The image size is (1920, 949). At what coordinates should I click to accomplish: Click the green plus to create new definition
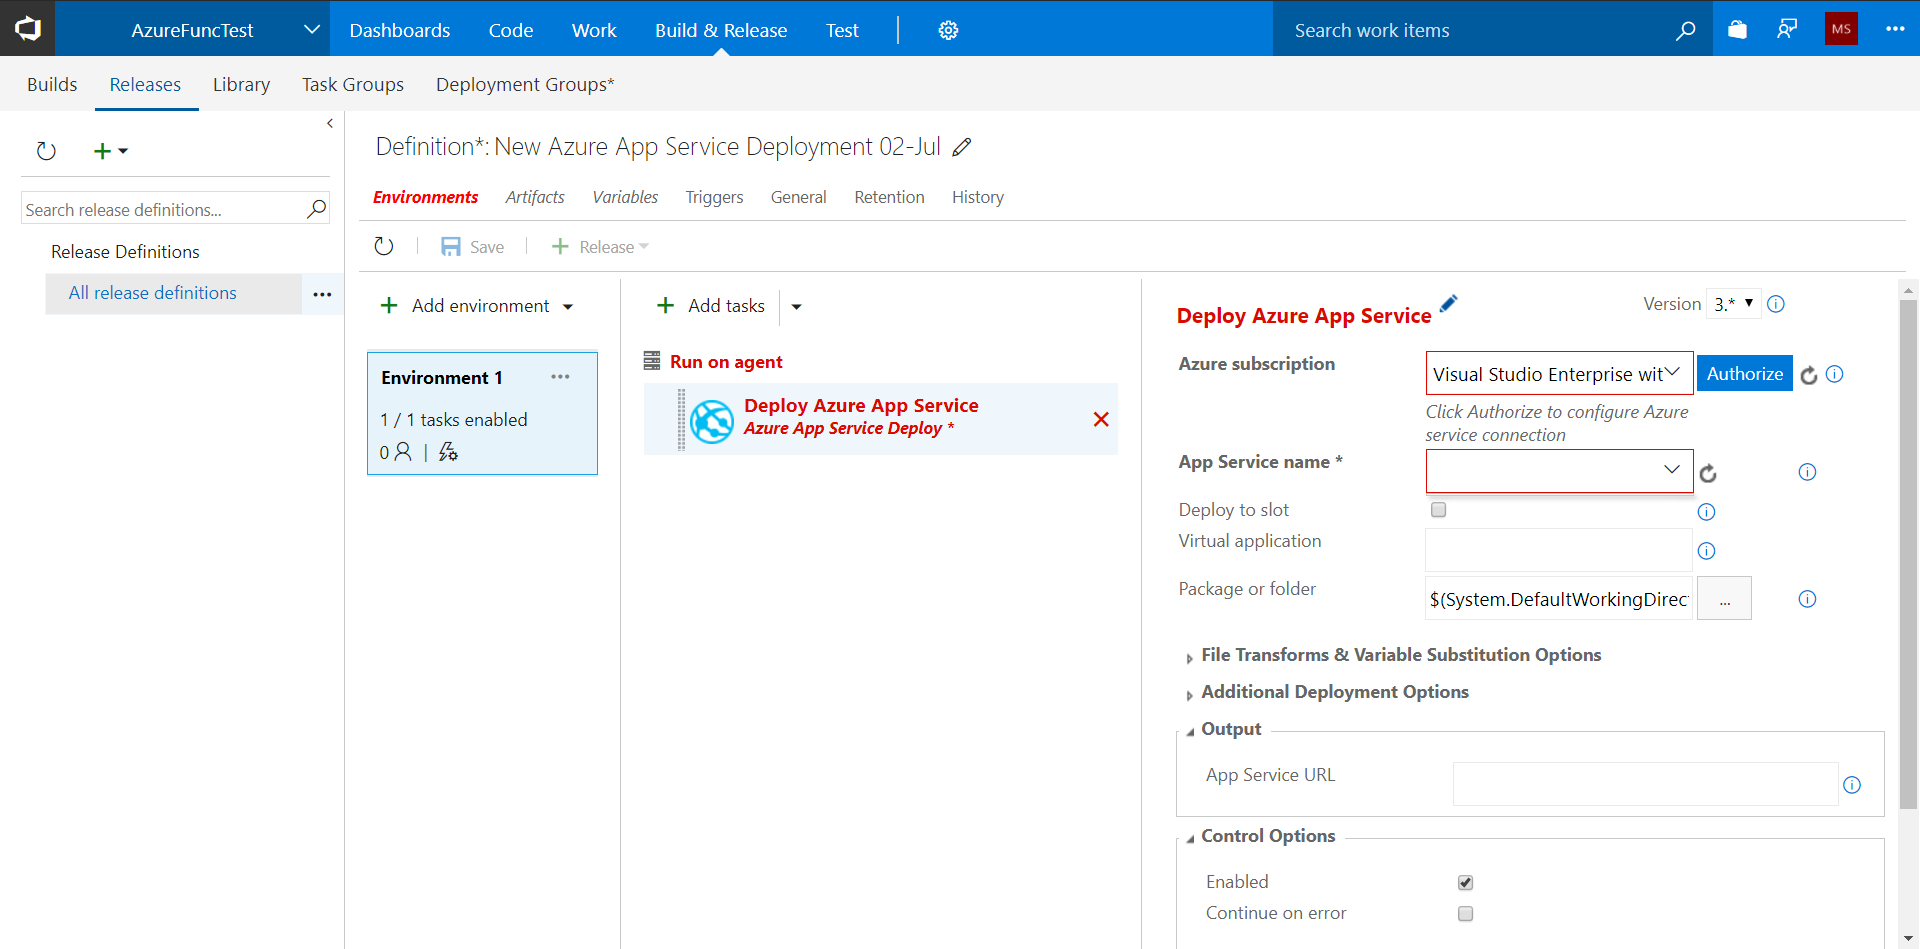[x=102, y=151]
